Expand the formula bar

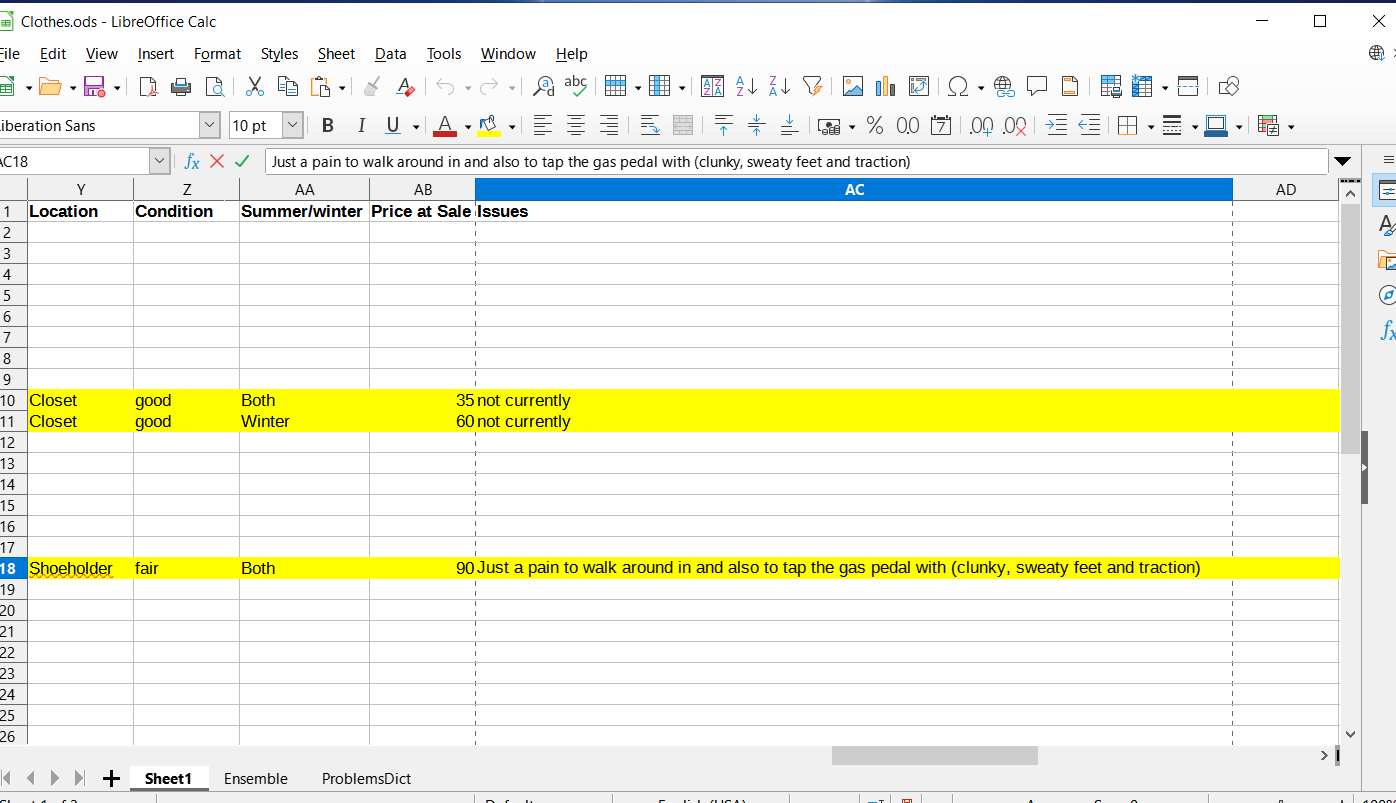[1342, 161]
